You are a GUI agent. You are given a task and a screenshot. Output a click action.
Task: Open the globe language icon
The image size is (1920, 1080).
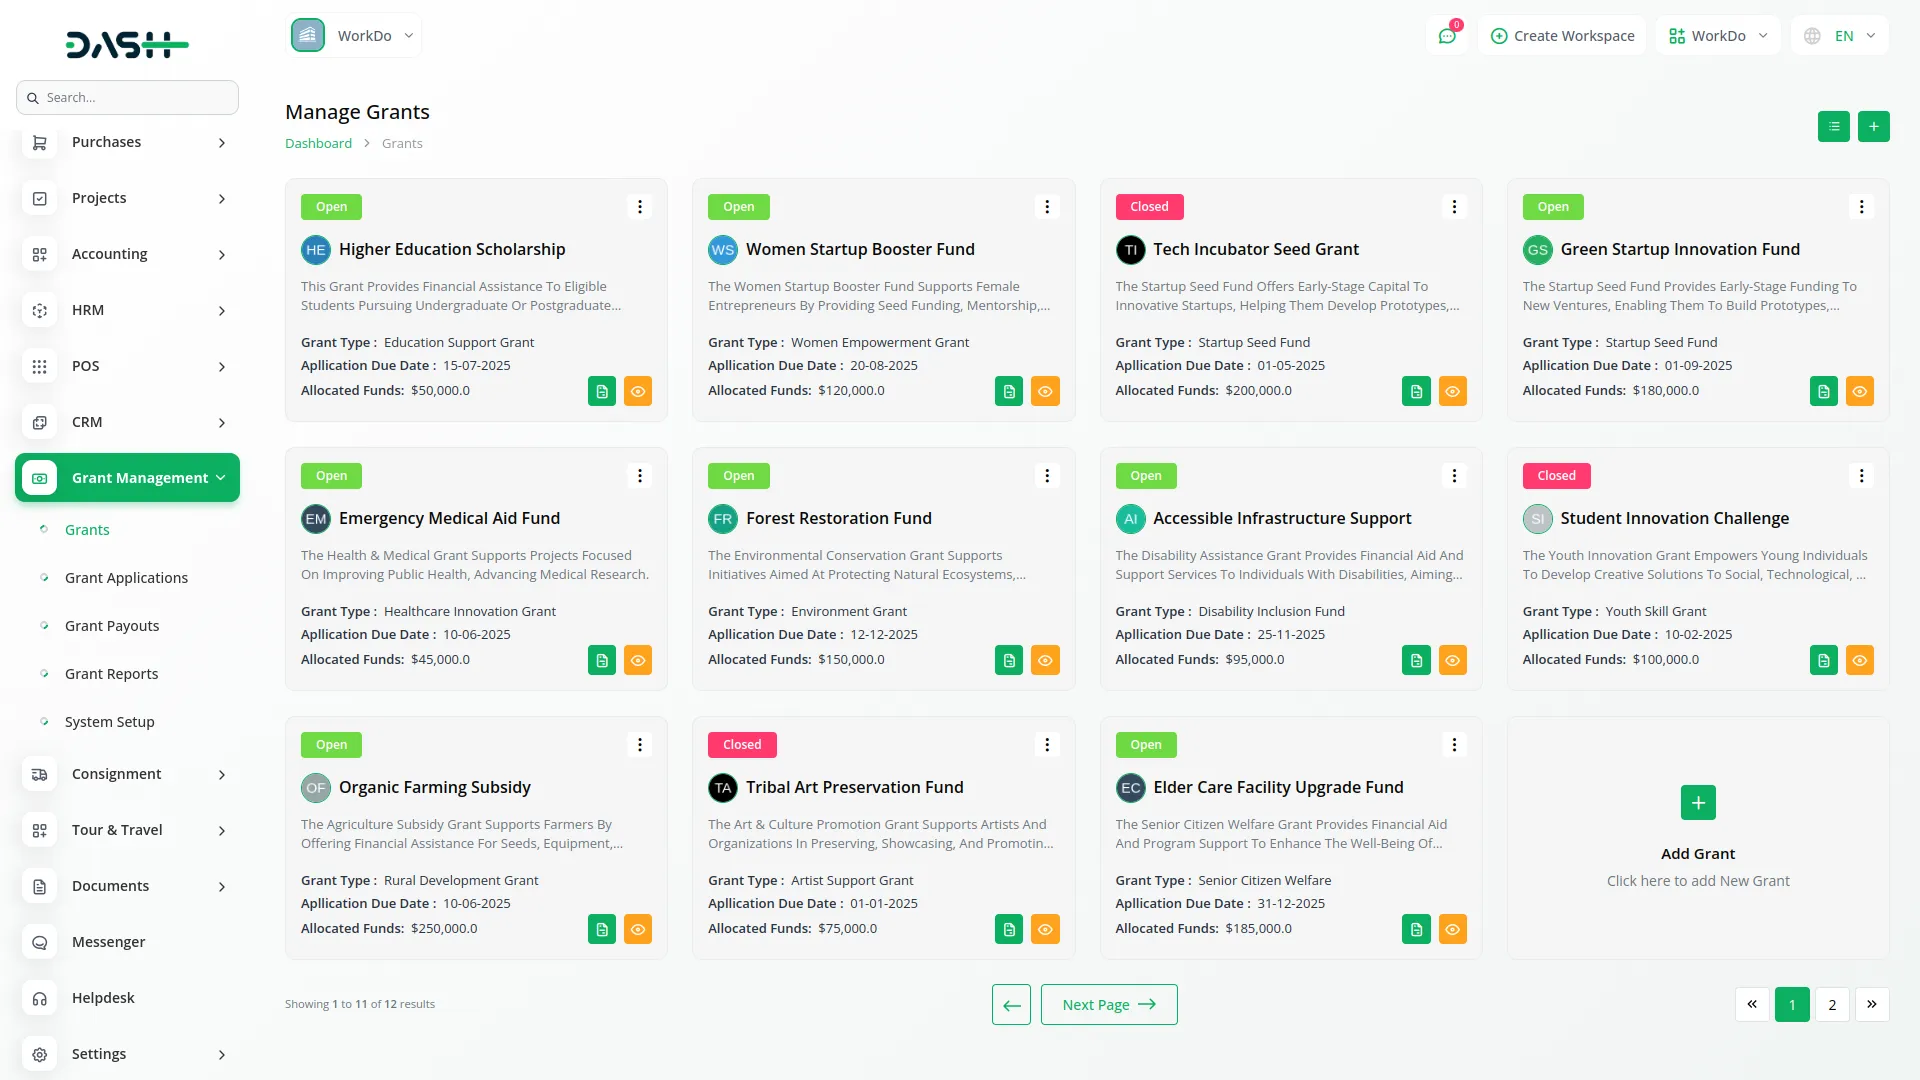(x=1812, y=35)
